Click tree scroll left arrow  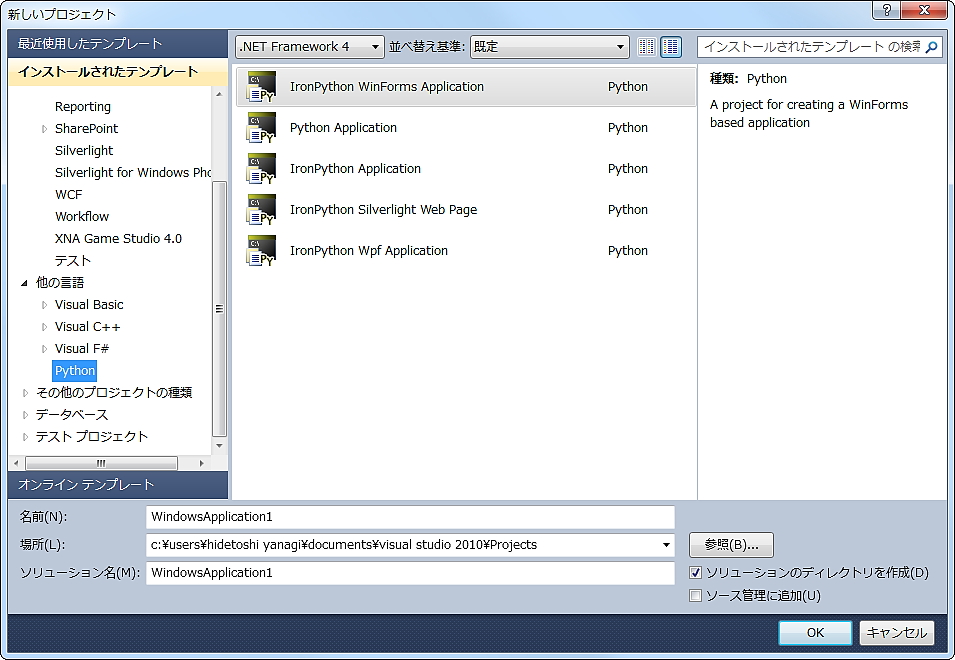[16, 463]
